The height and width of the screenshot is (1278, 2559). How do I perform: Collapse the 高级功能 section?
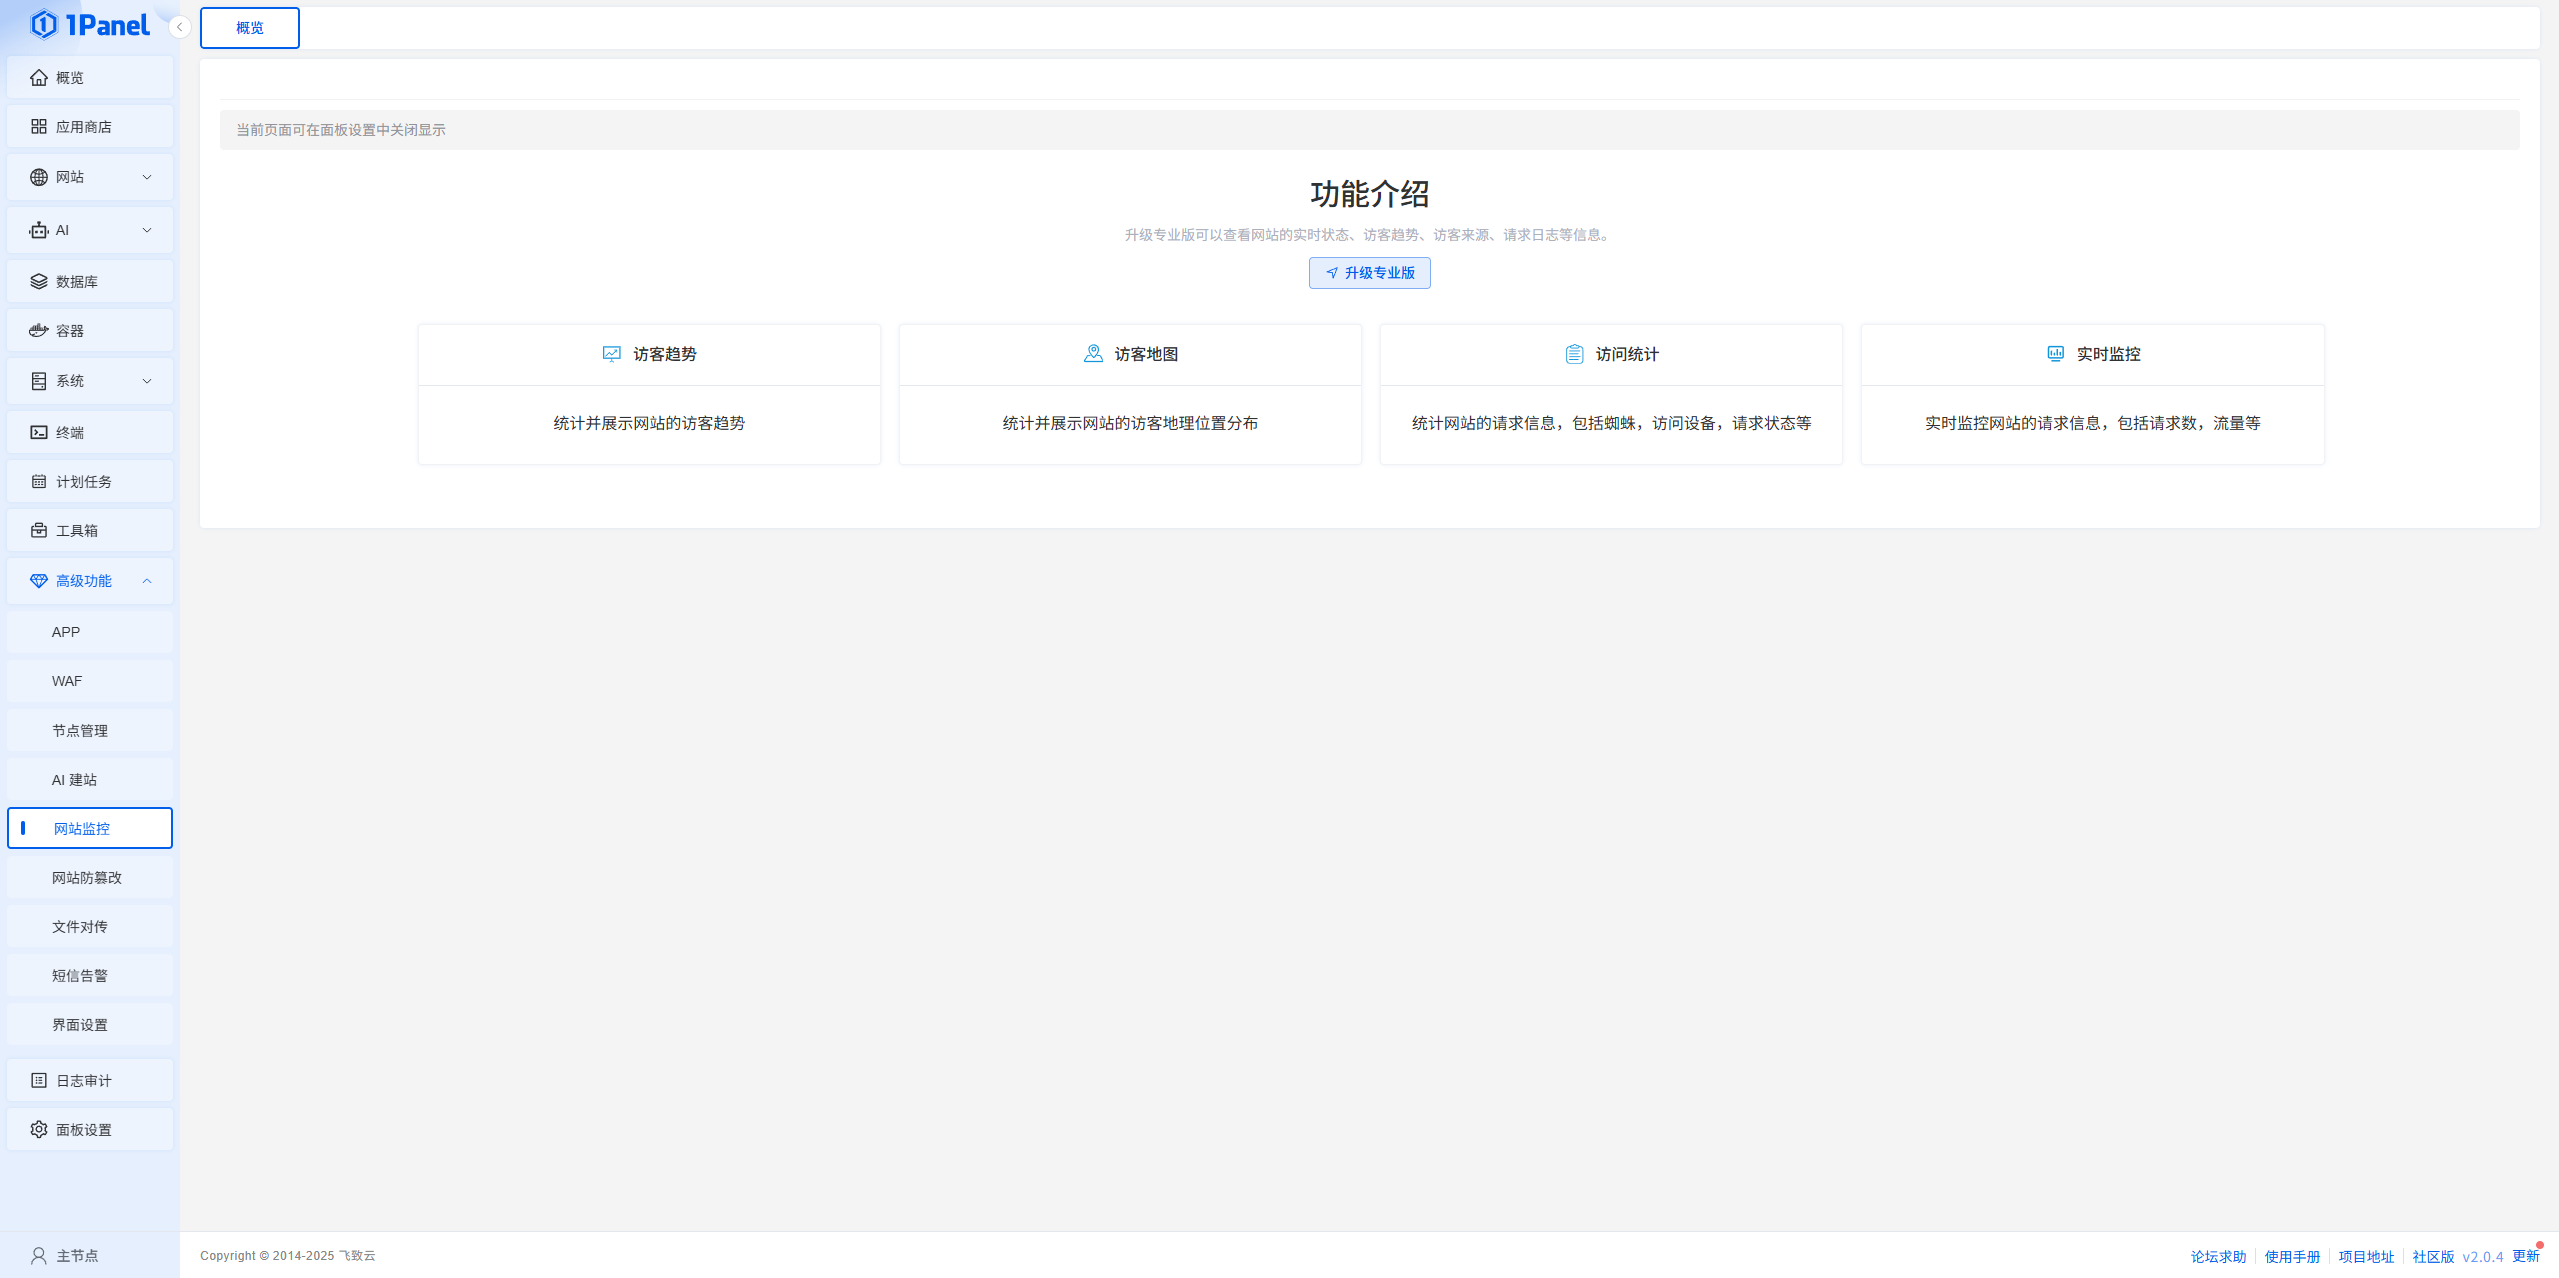click(x=147, y=581)
